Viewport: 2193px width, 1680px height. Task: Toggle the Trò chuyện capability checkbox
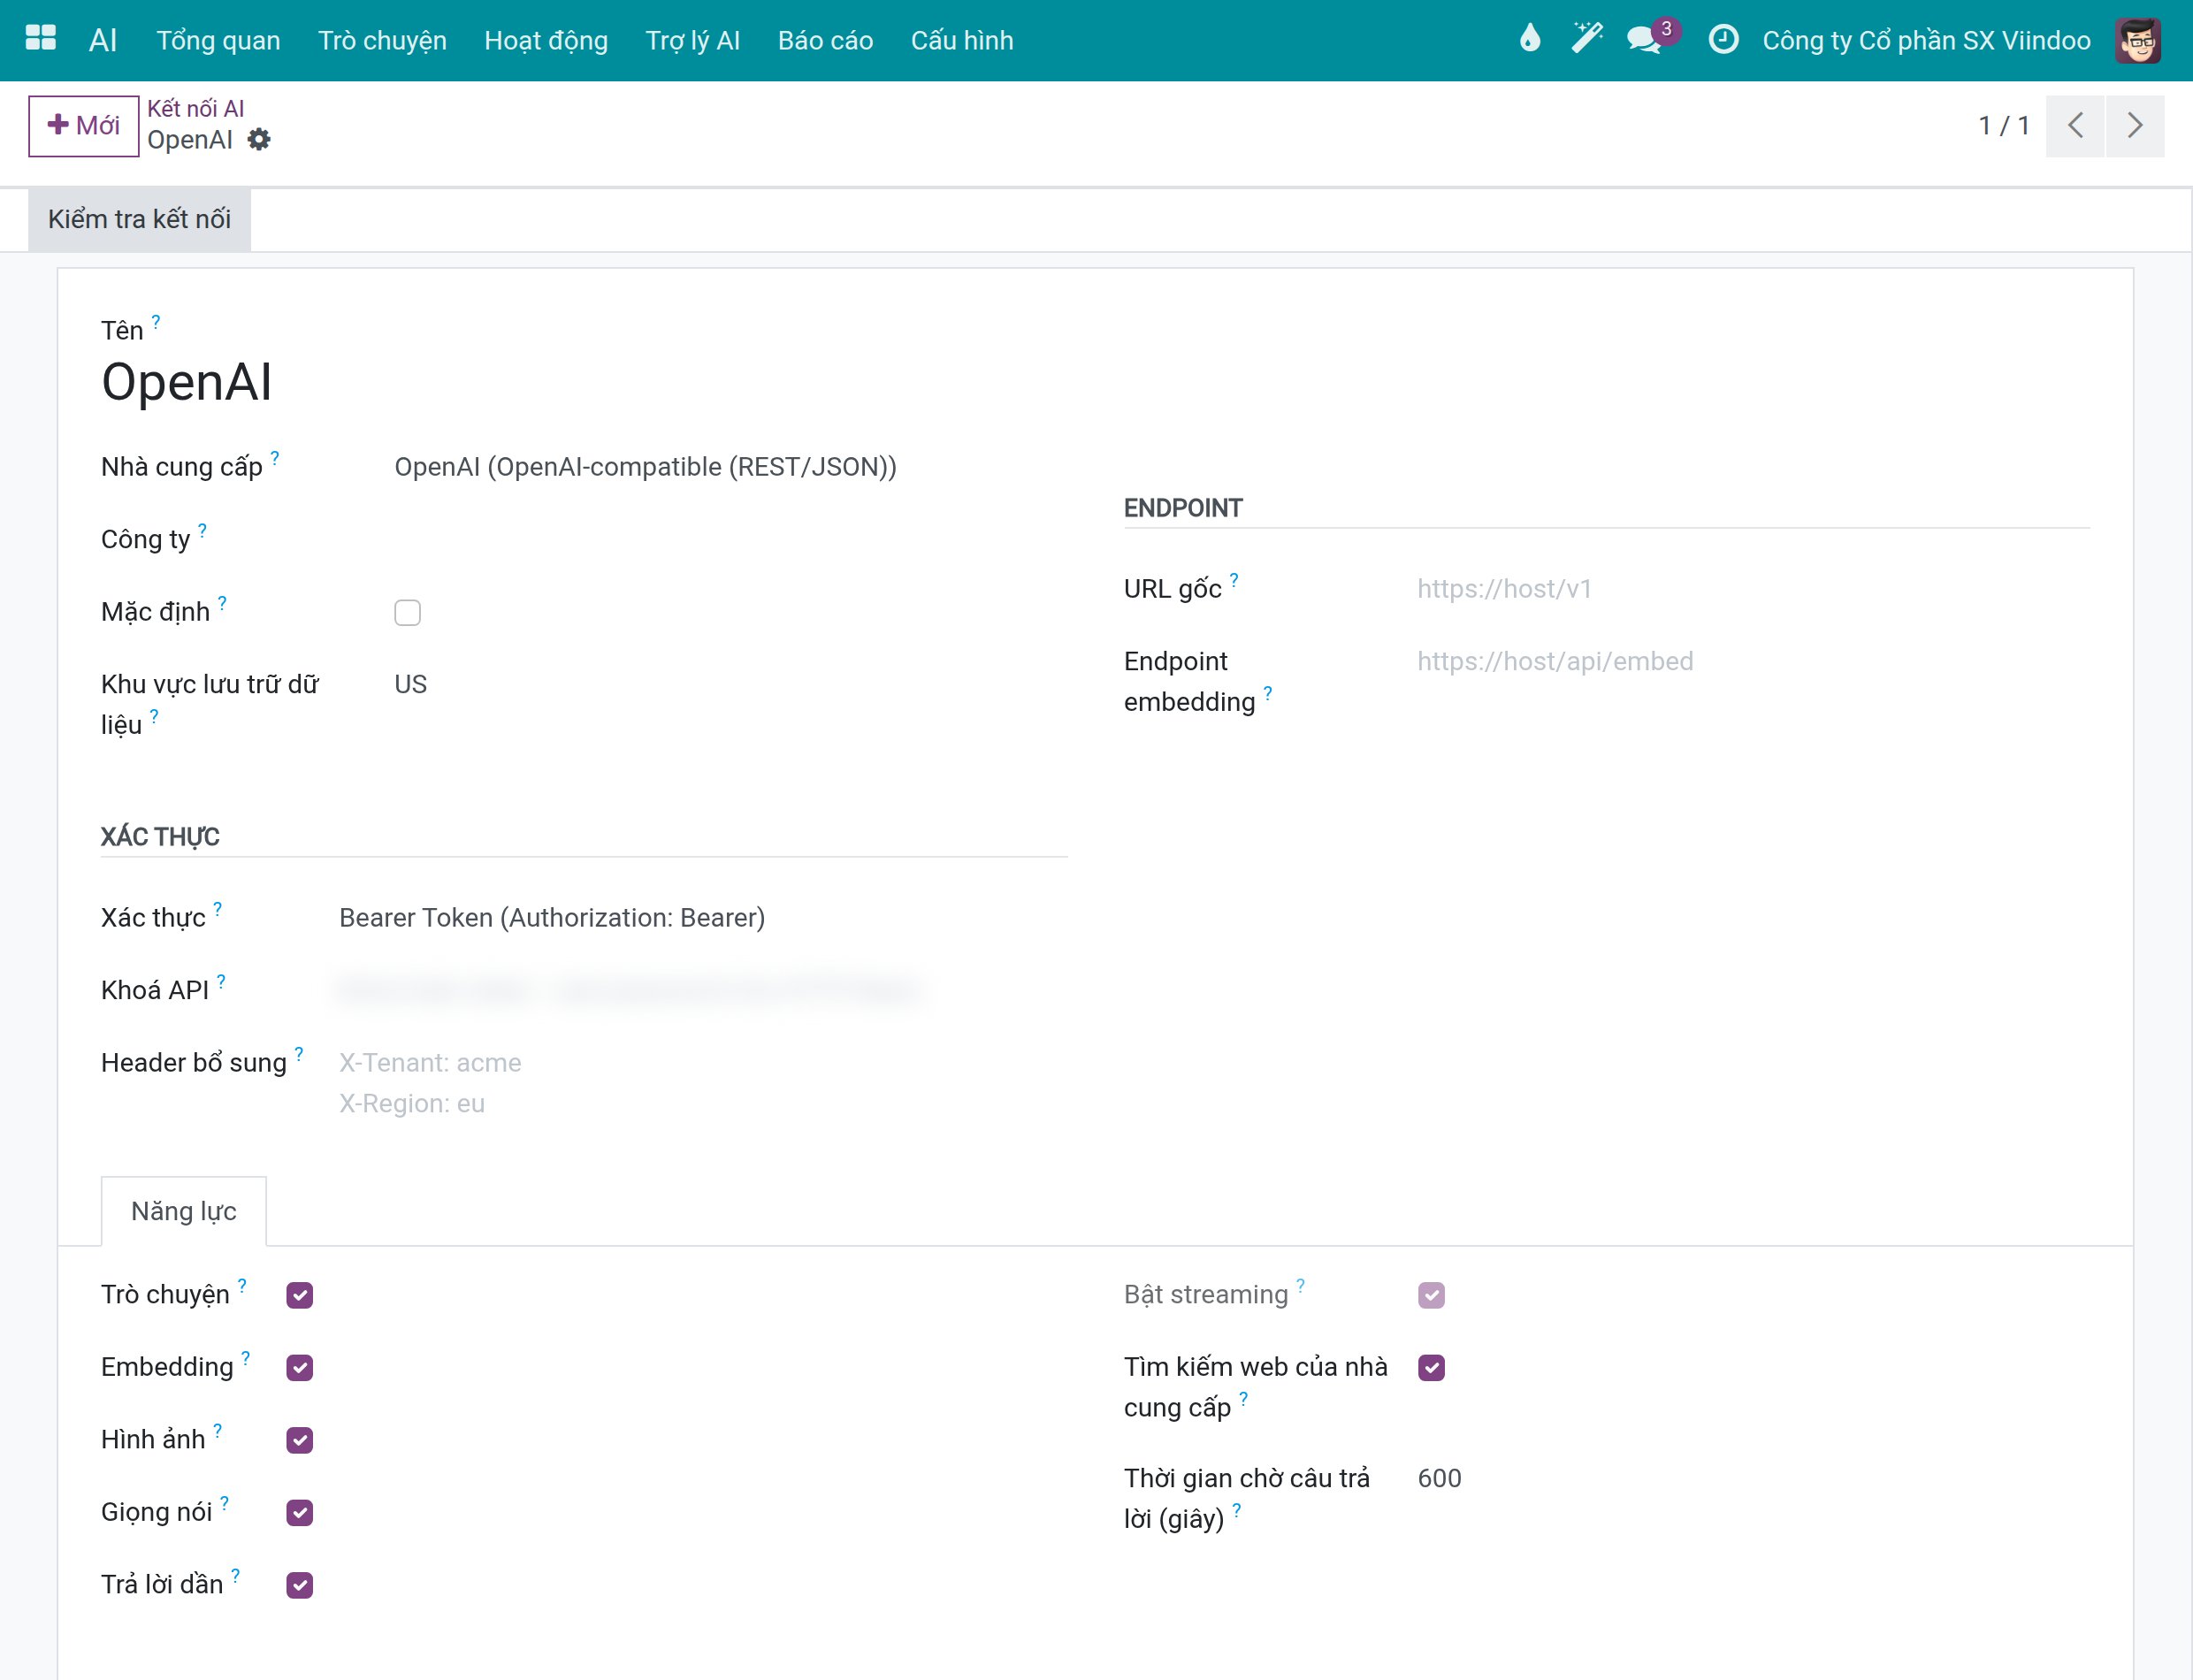tap(299, 1295)
